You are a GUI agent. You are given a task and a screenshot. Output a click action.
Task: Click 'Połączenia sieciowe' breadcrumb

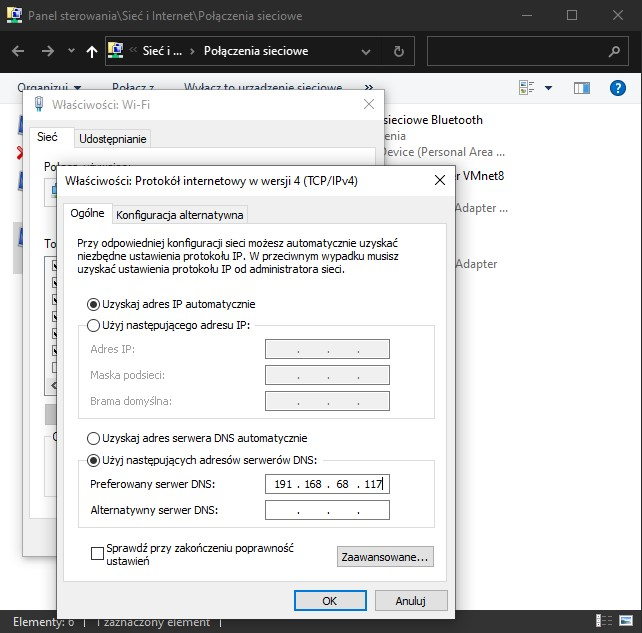click(x=256, y=51)
